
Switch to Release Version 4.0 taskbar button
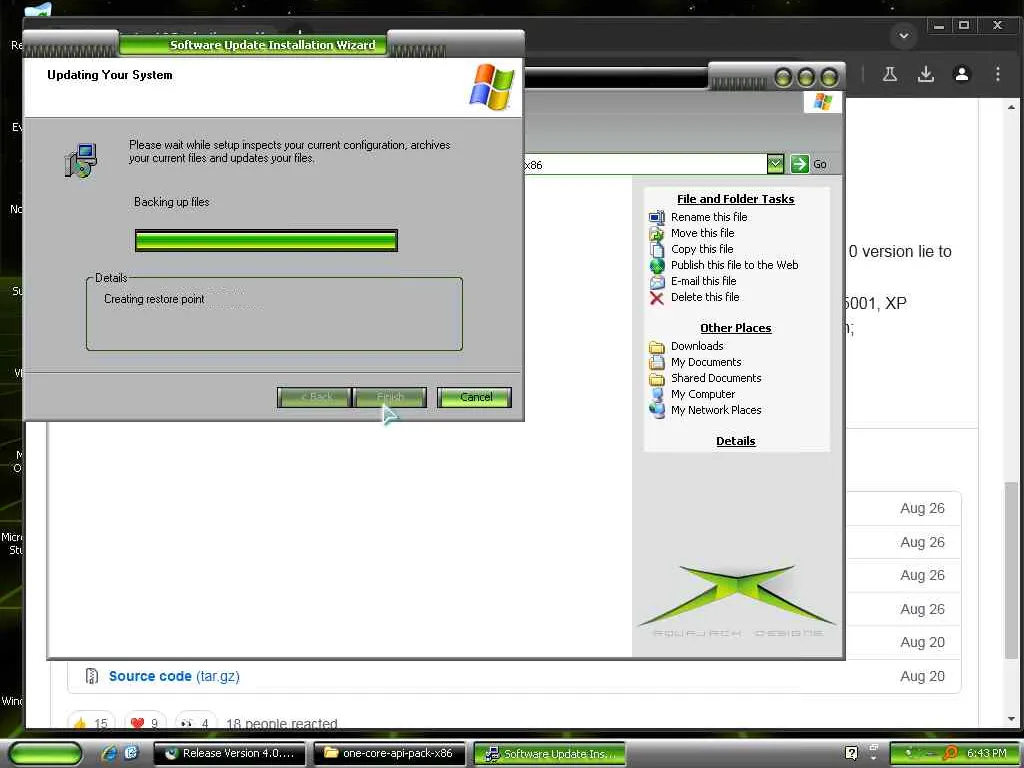coord(230,754)
